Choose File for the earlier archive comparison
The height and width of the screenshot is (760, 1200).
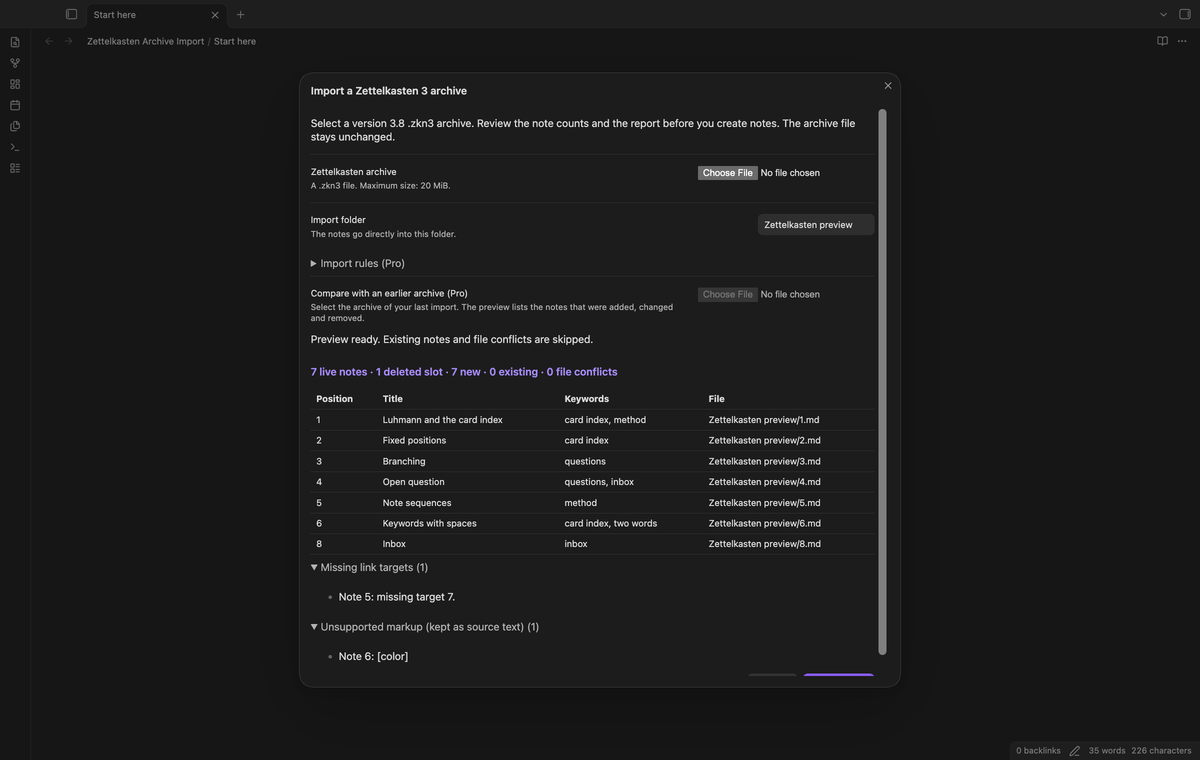[727, 294]
